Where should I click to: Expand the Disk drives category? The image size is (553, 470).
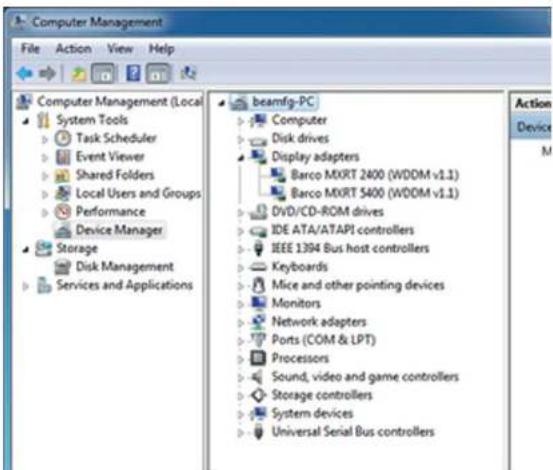pyautogui.click(x=241, y=140)
